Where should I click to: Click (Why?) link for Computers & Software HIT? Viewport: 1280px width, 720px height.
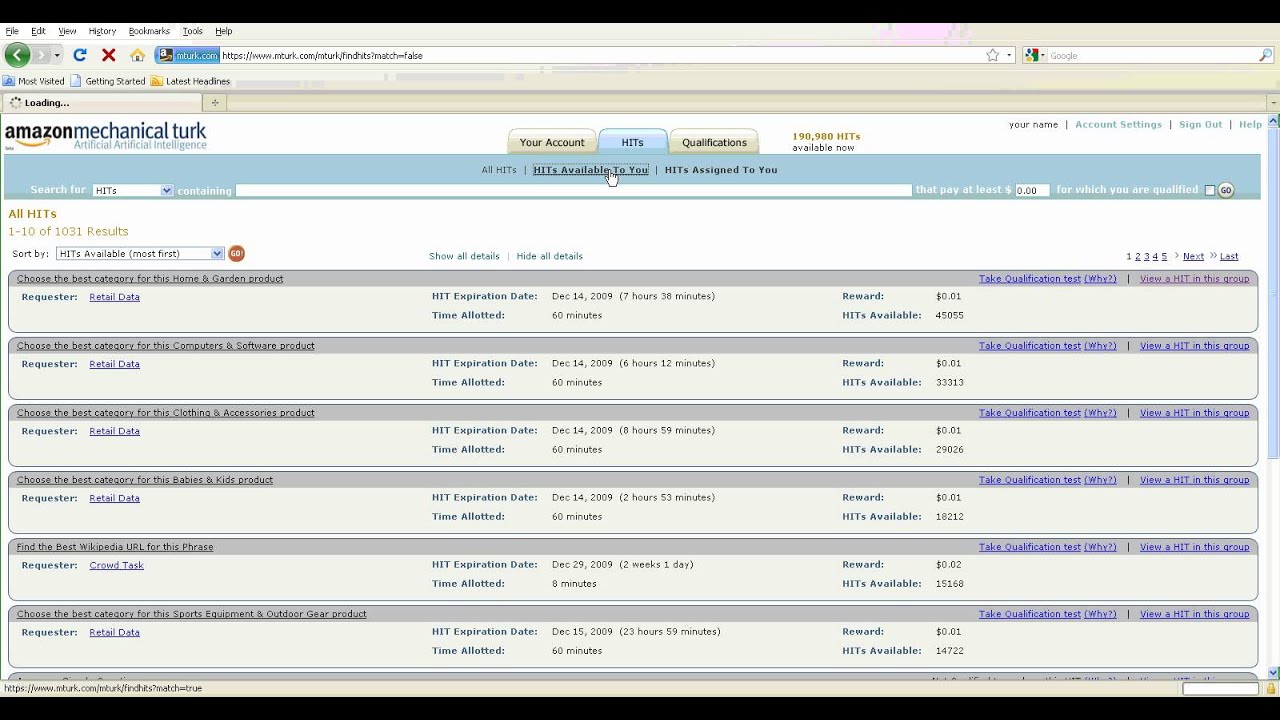coord(1100,346)
